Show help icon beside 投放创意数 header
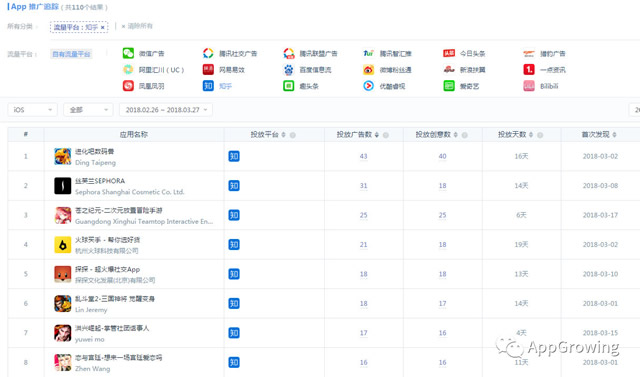Screen dimensions: 640x377 pyautogui.click(x=464, y=135)
